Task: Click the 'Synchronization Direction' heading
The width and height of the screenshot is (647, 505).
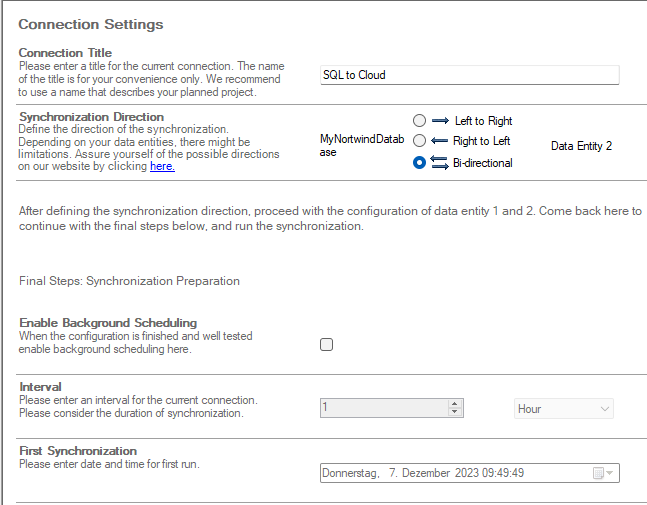Action: click(x=92, y=117)
